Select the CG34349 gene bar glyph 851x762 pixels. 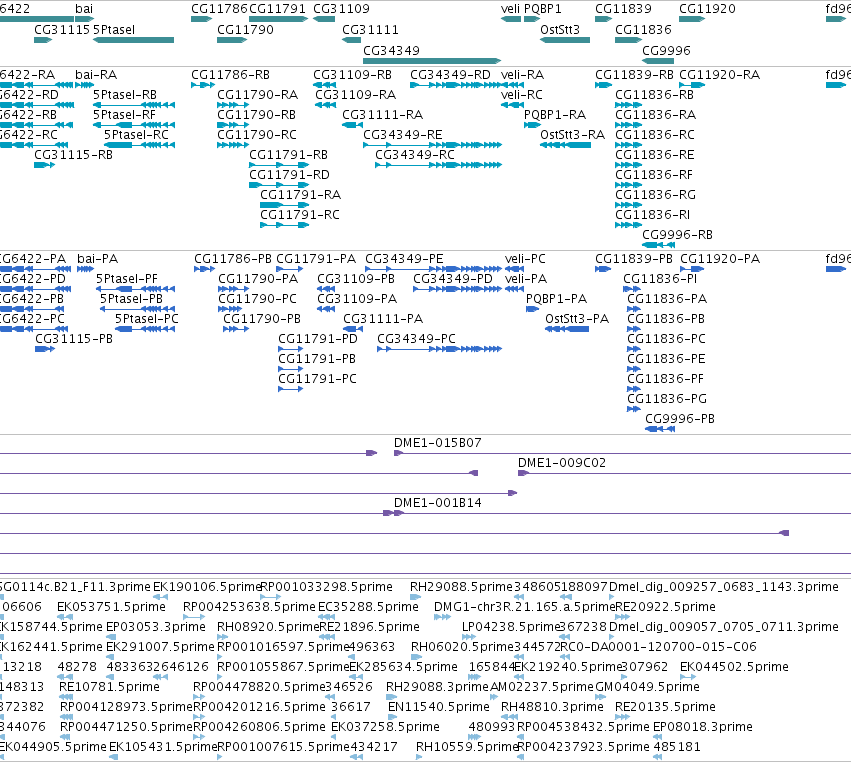[432, 61]
